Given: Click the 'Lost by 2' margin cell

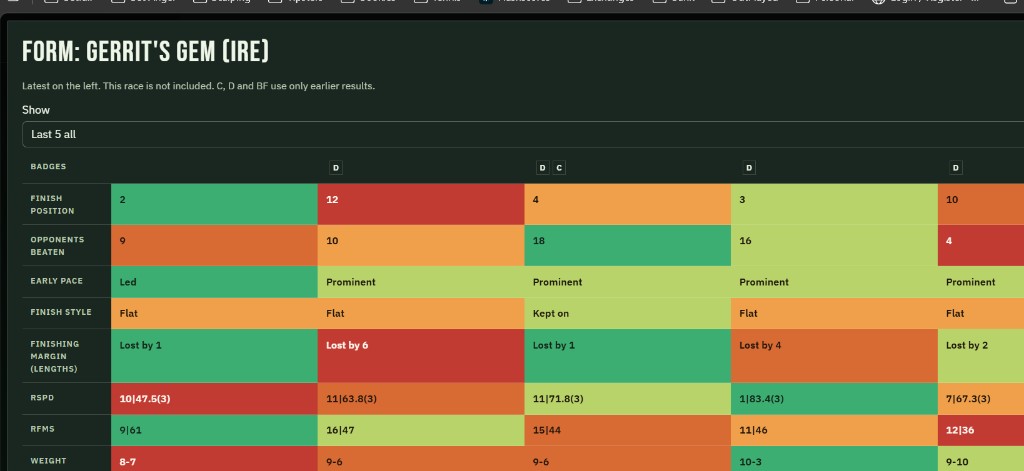Looking at the screenshot, I should coord(981,355).
